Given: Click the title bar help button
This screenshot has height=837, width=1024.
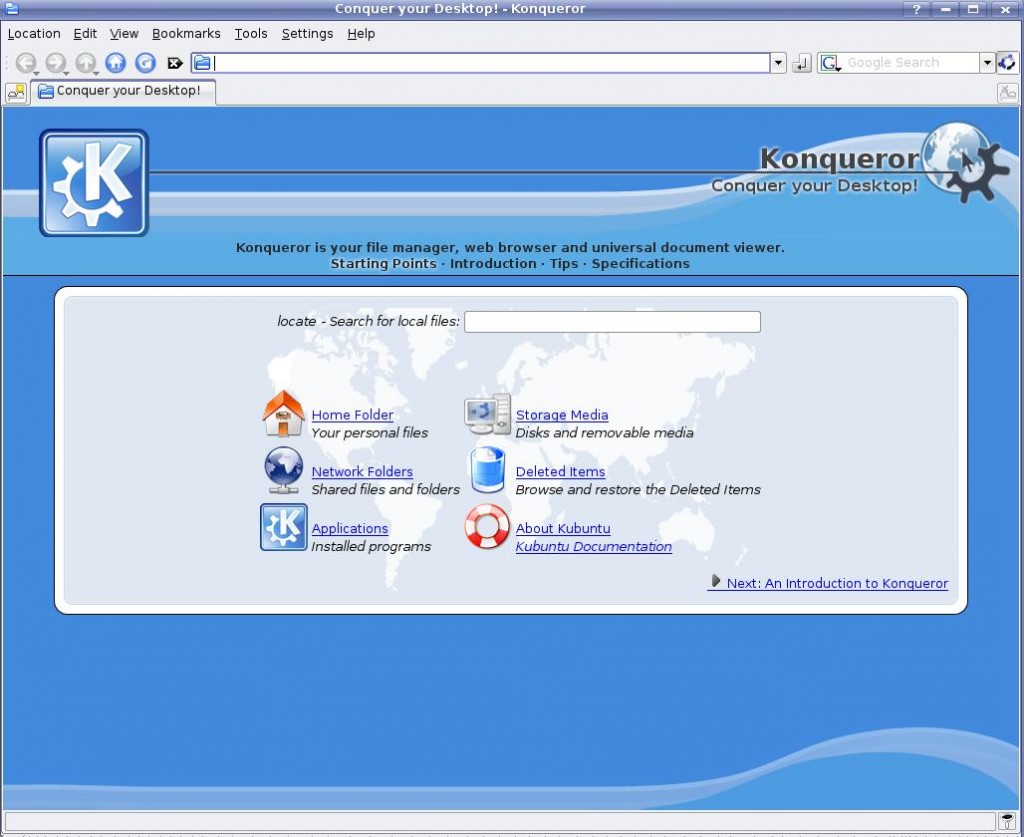Looking at the screenshot, I should 916,9.
